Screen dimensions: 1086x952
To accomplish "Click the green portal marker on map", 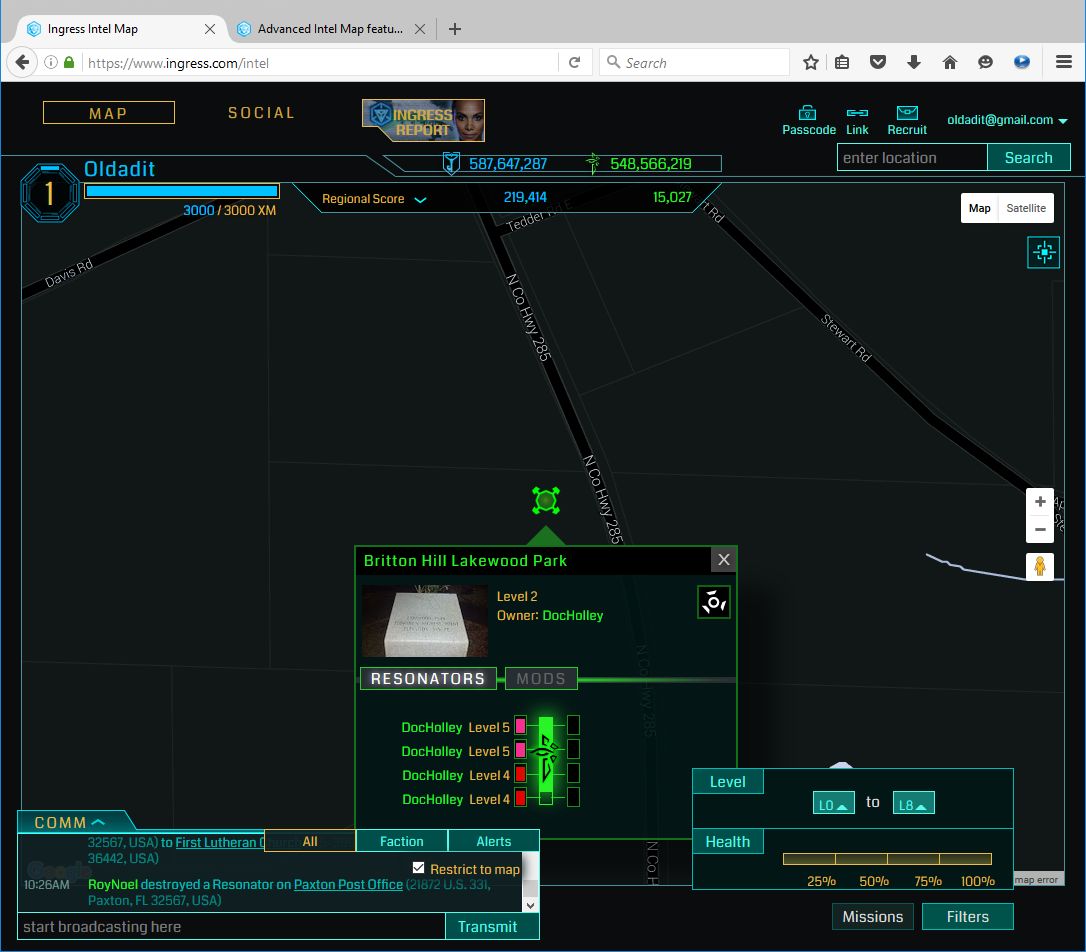I will [x=545, y=500].
